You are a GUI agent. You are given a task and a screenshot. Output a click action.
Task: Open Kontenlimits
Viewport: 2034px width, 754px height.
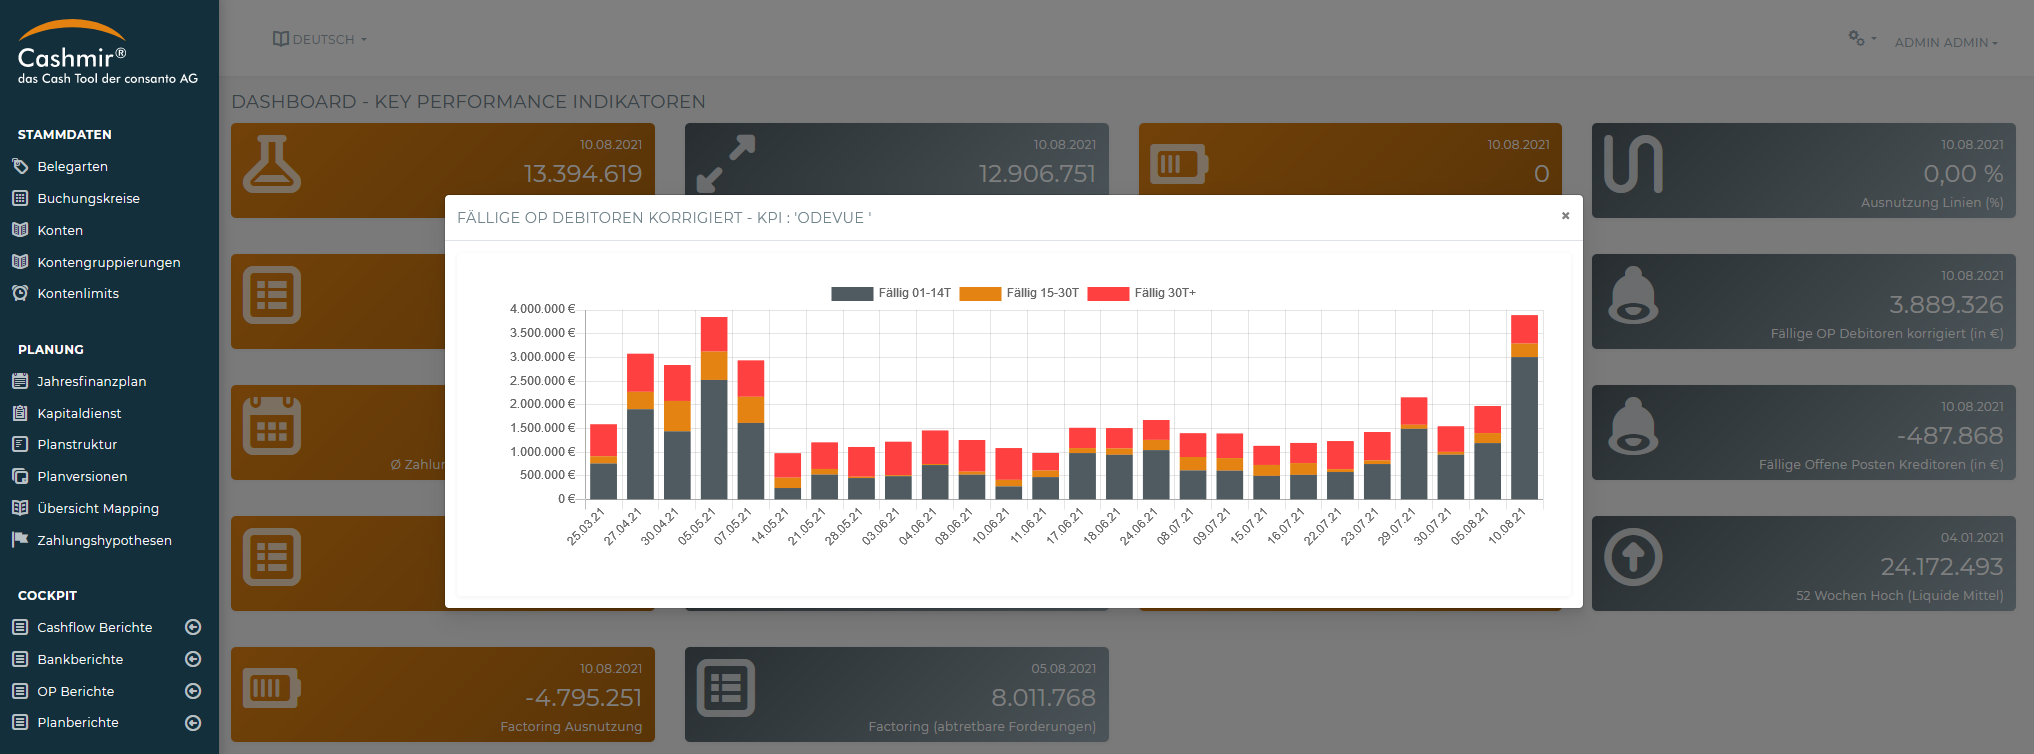(x=78, y=293)
